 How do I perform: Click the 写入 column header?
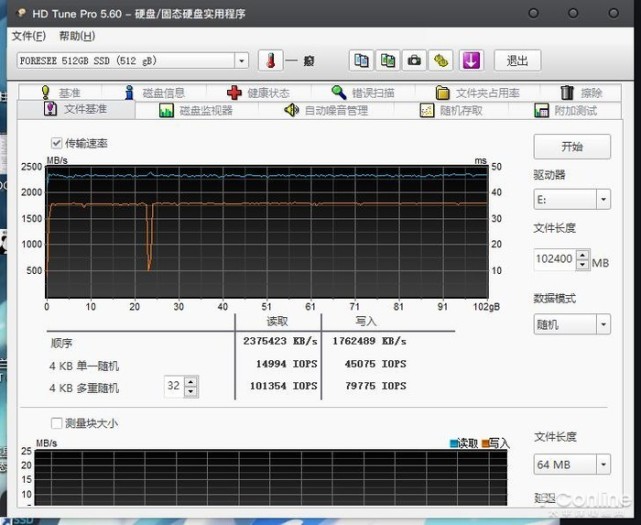coord(365,321)
